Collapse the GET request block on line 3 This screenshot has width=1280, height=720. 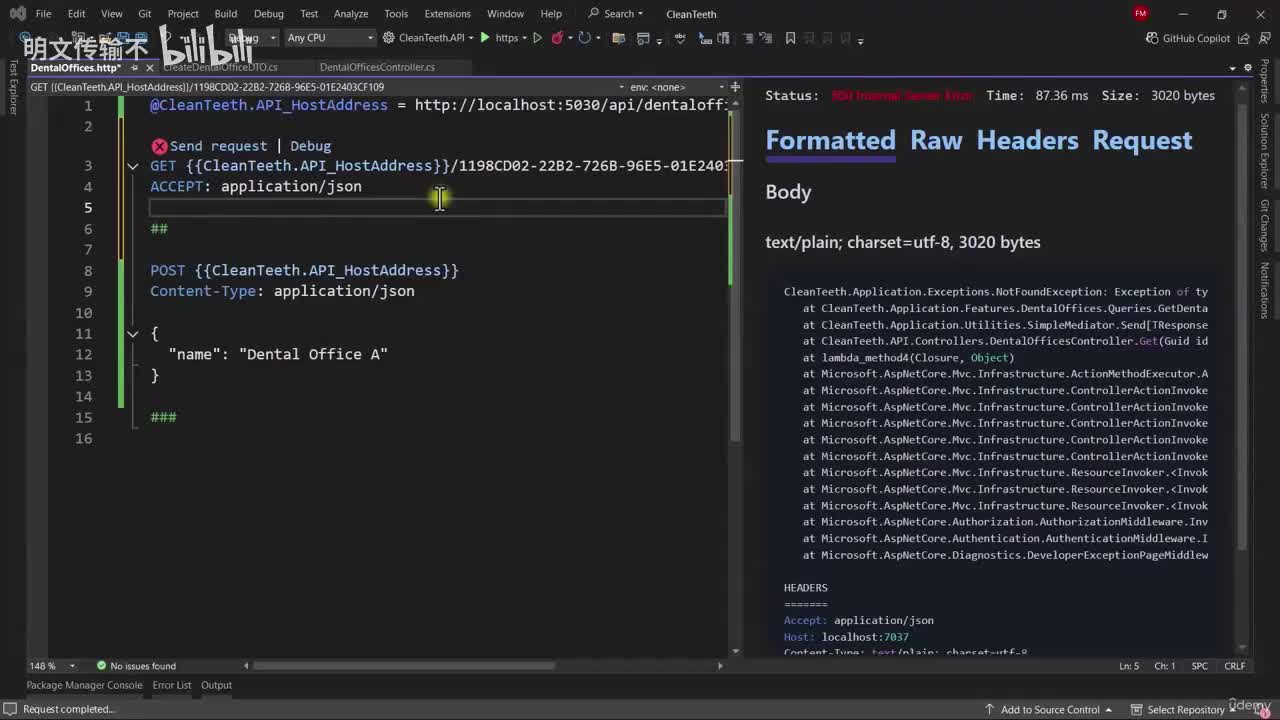point(133,166)
